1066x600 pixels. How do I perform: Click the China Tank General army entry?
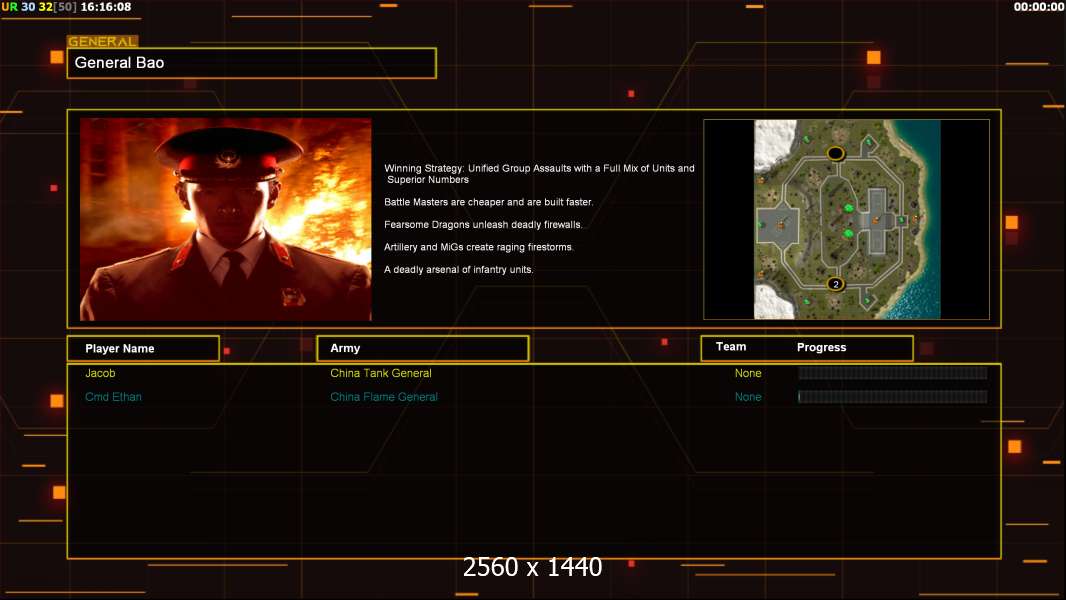(x=381, y=373)
